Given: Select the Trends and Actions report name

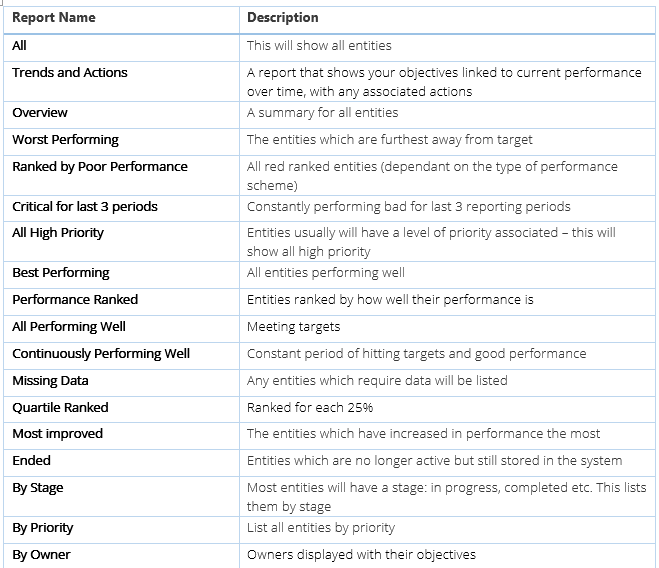Looking at the screenshot, I should pyautogui.click(x=70, y=72).
